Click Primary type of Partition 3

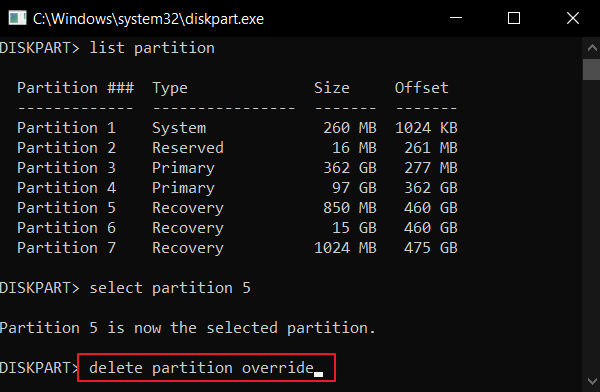(x=183, y=168)
